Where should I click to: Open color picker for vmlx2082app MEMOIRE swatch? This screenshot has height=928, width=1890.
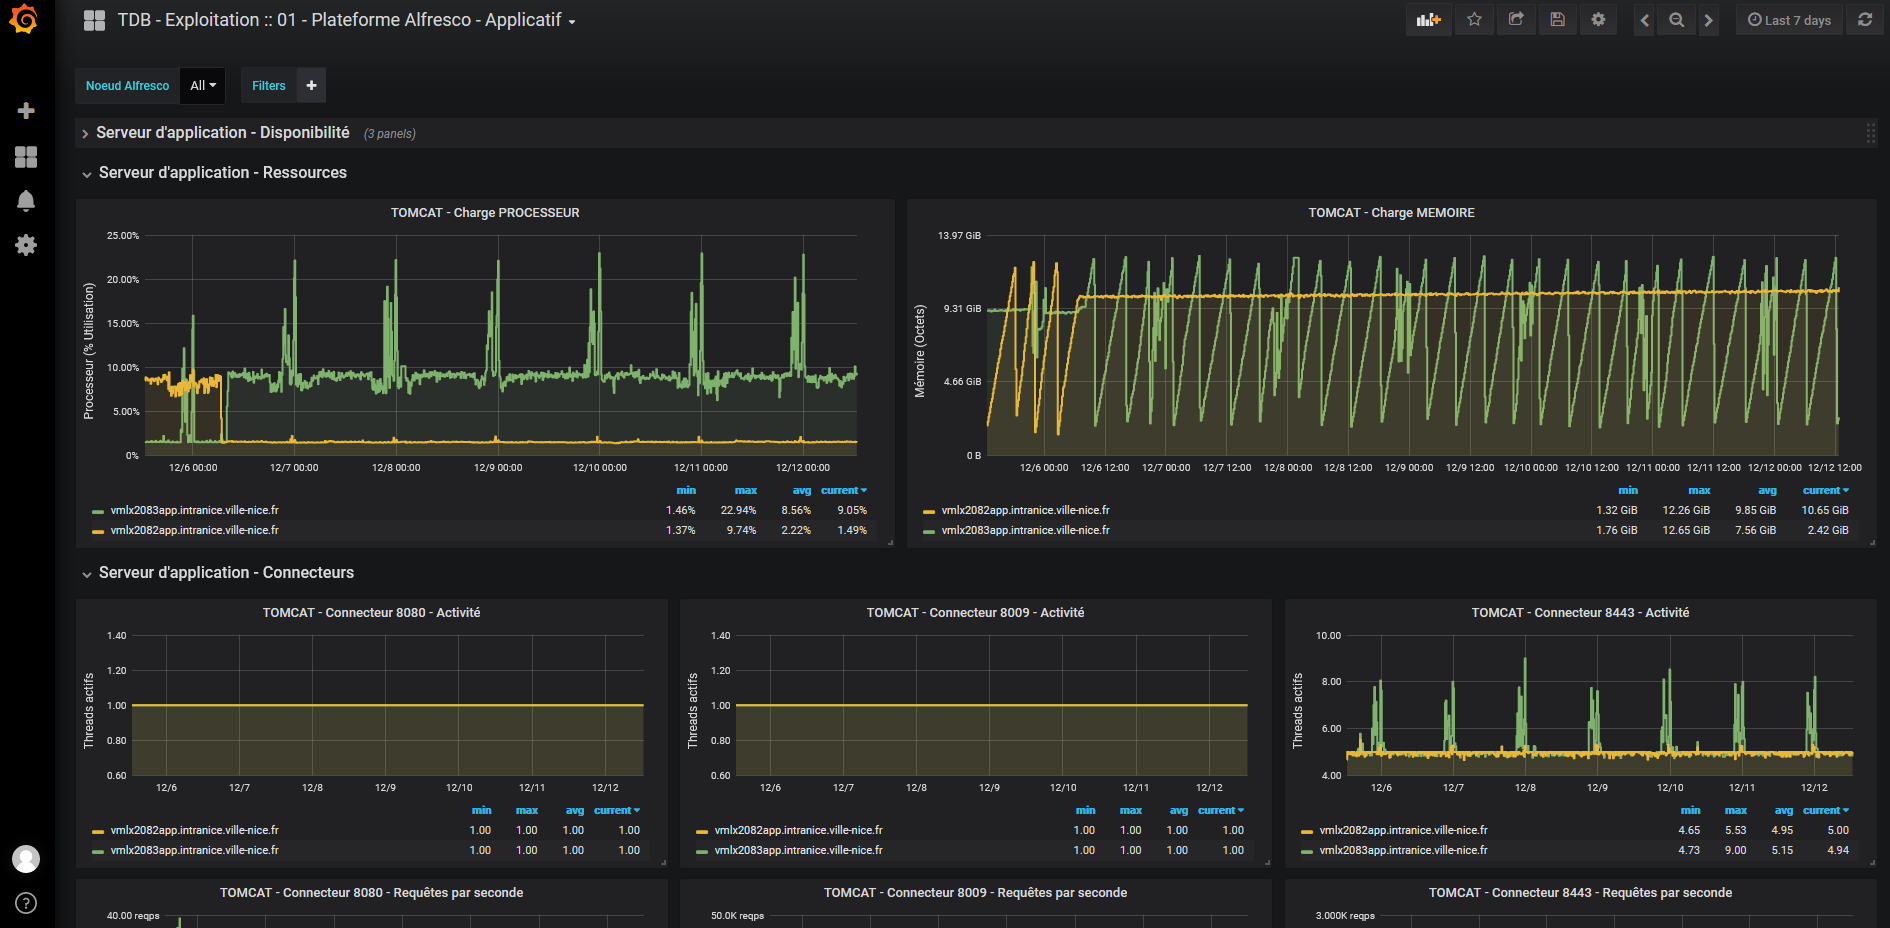(x=929, y=511)
